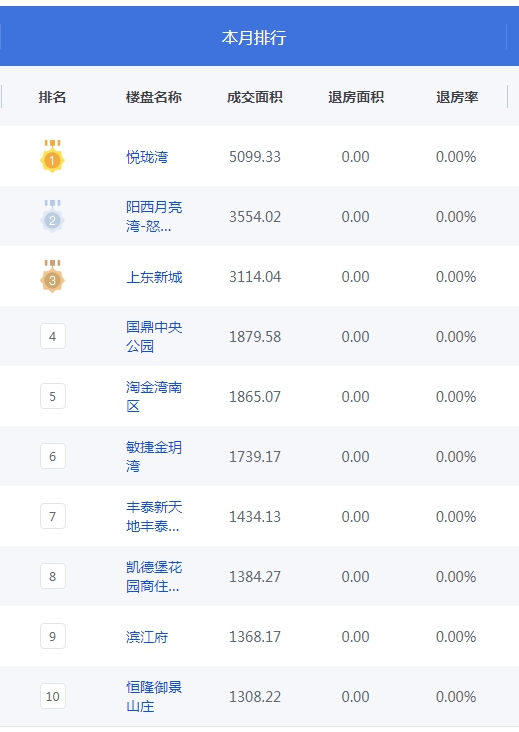
Task: Open the 淘金湾南区 property link
Action: [154, 397]
